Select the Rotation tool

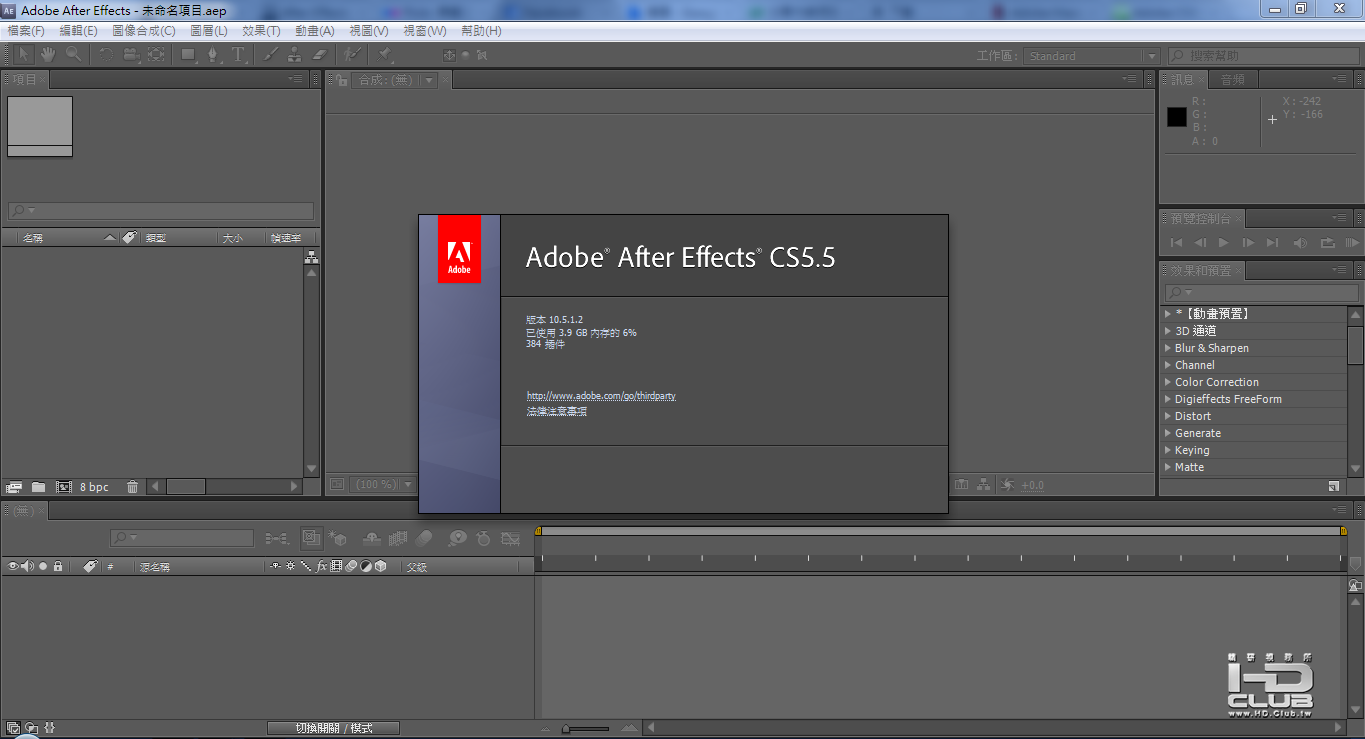tap(106, 55)
